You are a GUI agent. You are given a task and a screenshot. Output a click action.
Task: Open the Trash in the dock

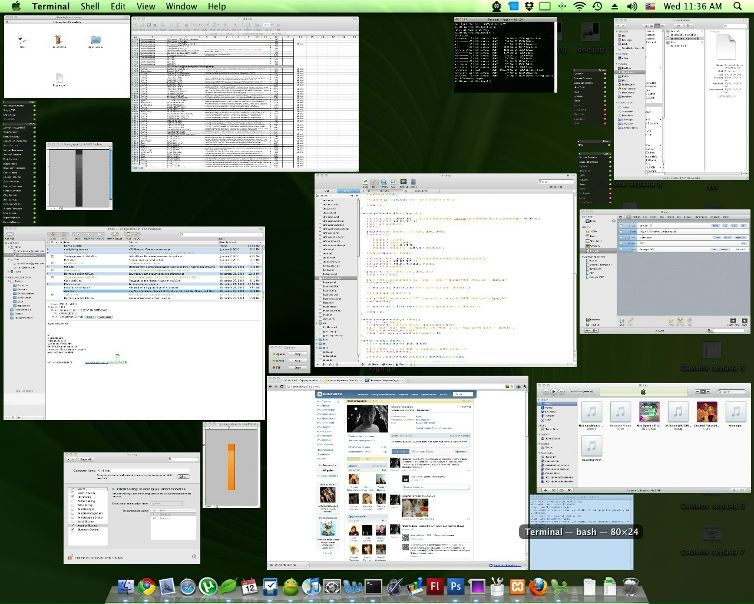pyautogui.click(x=630, y=587)
